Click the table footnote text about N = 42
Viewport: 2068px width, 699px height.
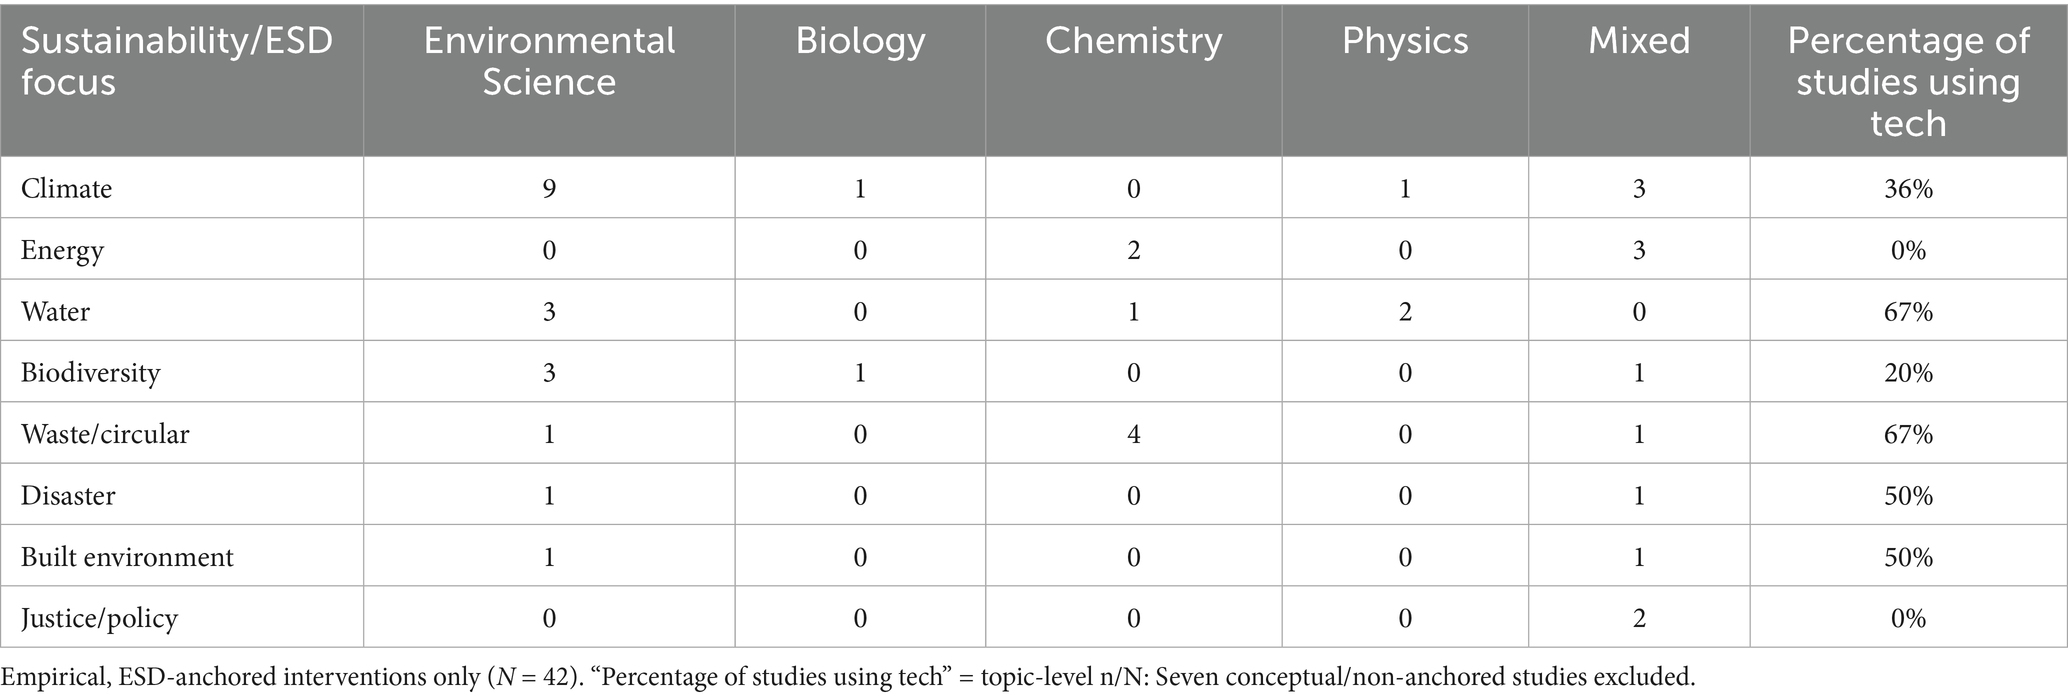(x=846, y=677)
